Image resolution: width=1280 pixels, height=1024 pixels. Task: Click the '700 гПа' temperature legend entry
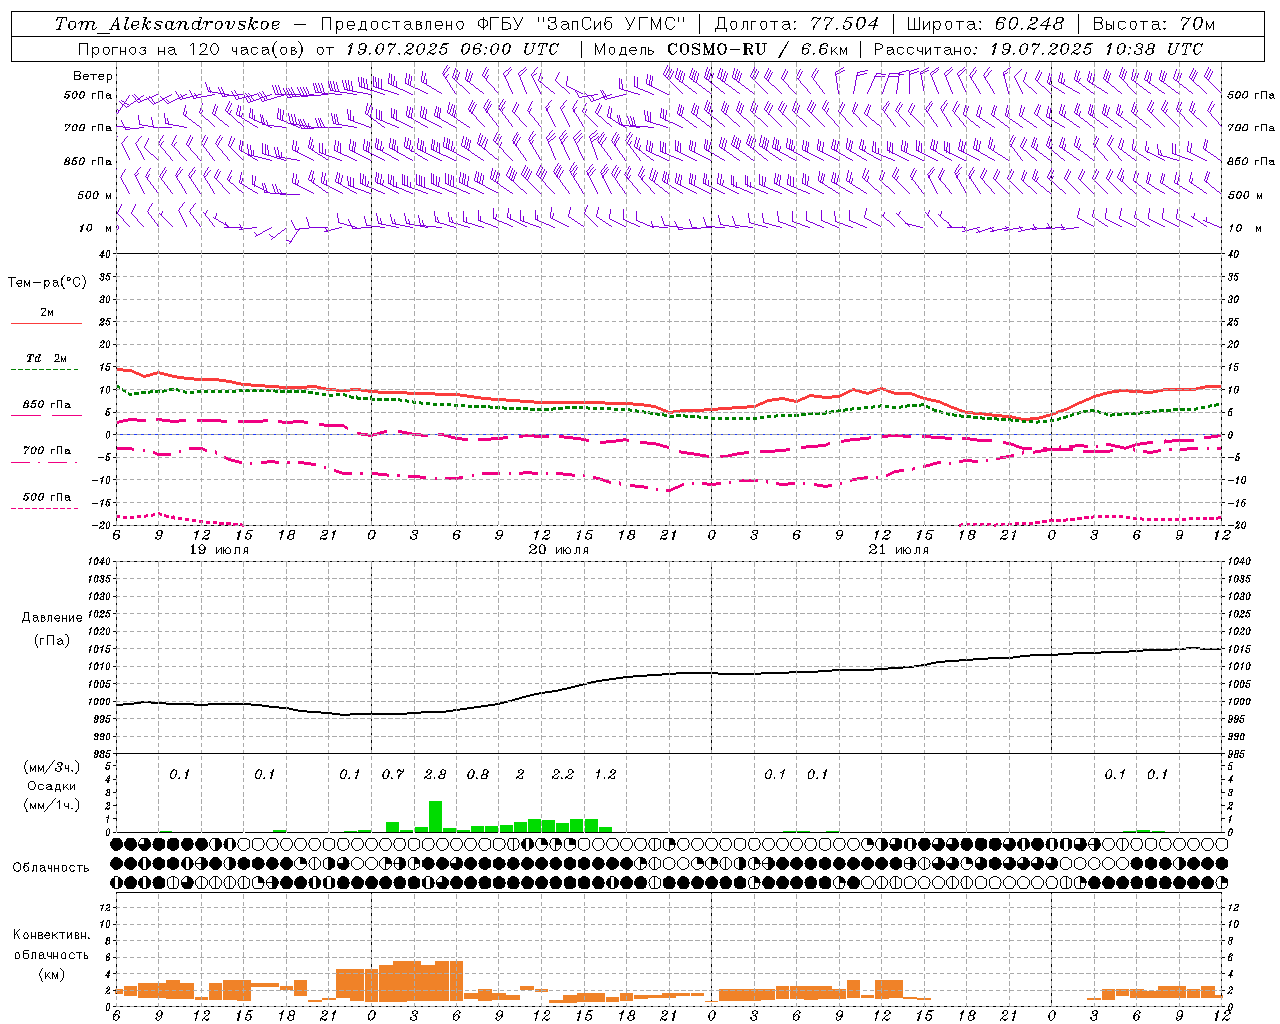coord(46,451)
